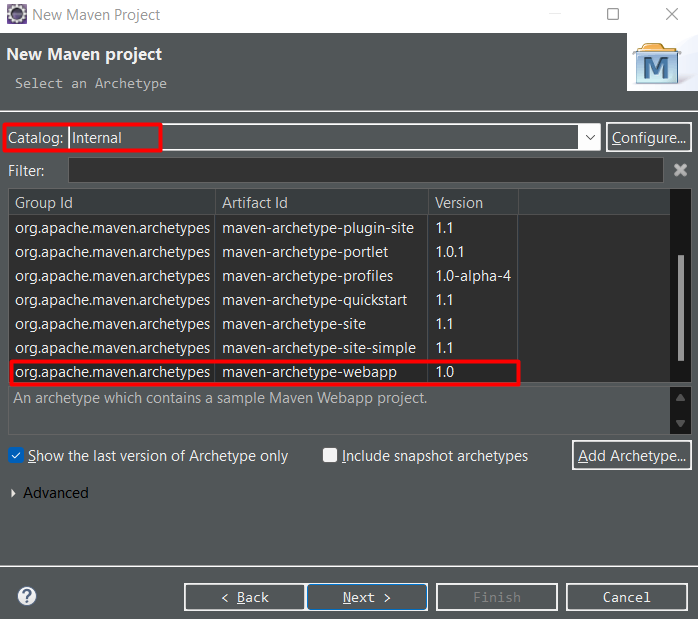Click the help question mark icon
This screenshot has height=619, width=698.
(27, 596)
